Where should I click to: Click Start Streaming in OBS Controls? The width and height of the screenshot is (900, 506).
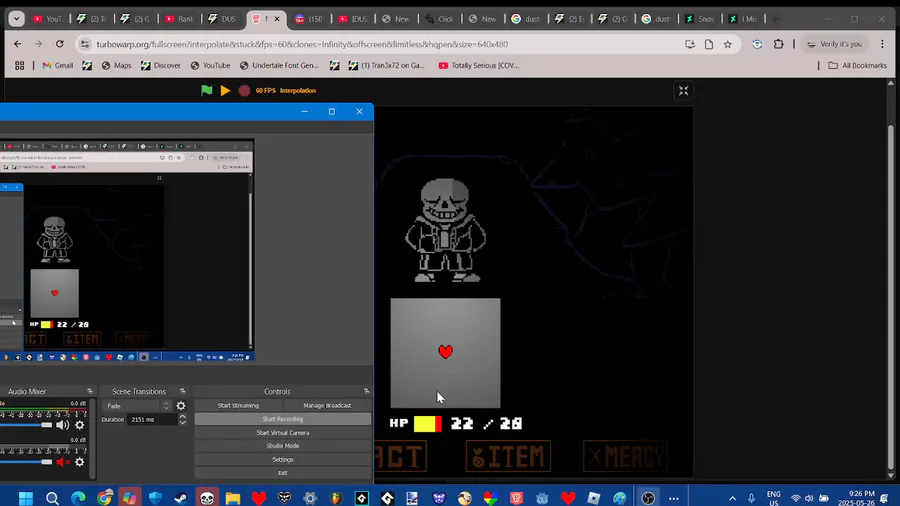(238, 406)
